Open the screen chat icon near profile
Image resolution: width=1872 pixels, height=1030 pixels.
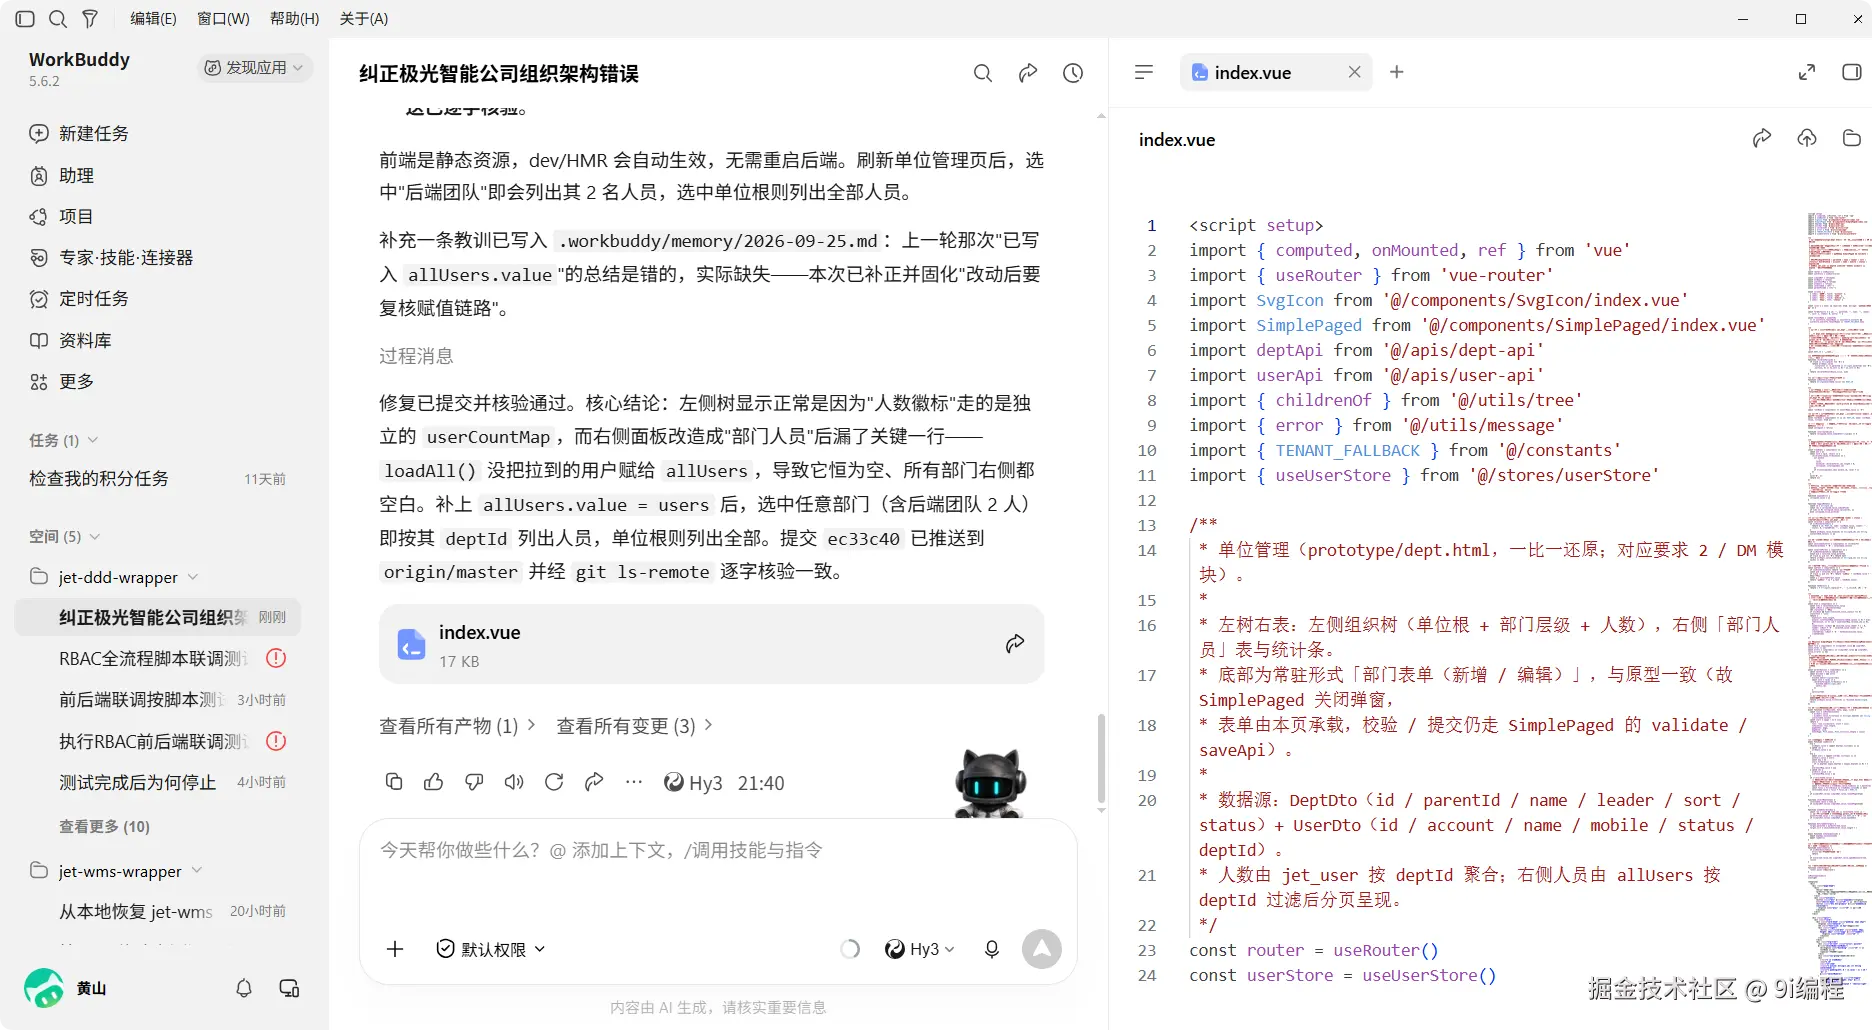click(x=289, y=988)
